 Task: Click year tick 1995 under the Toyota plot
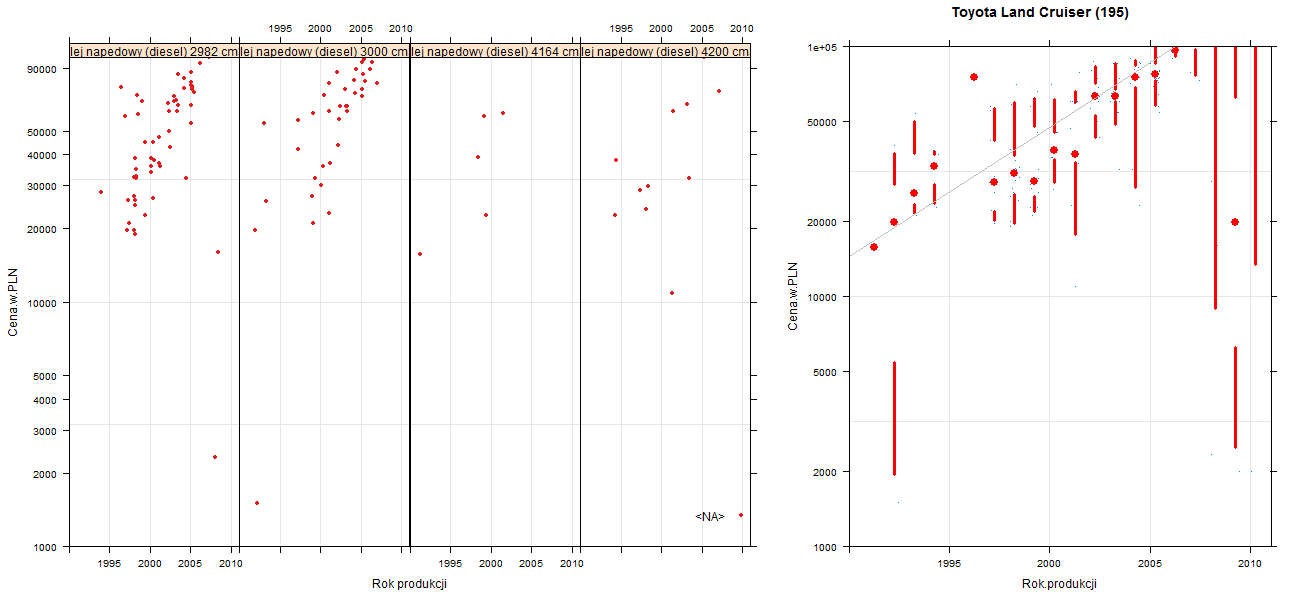click(x=949, y=564)
